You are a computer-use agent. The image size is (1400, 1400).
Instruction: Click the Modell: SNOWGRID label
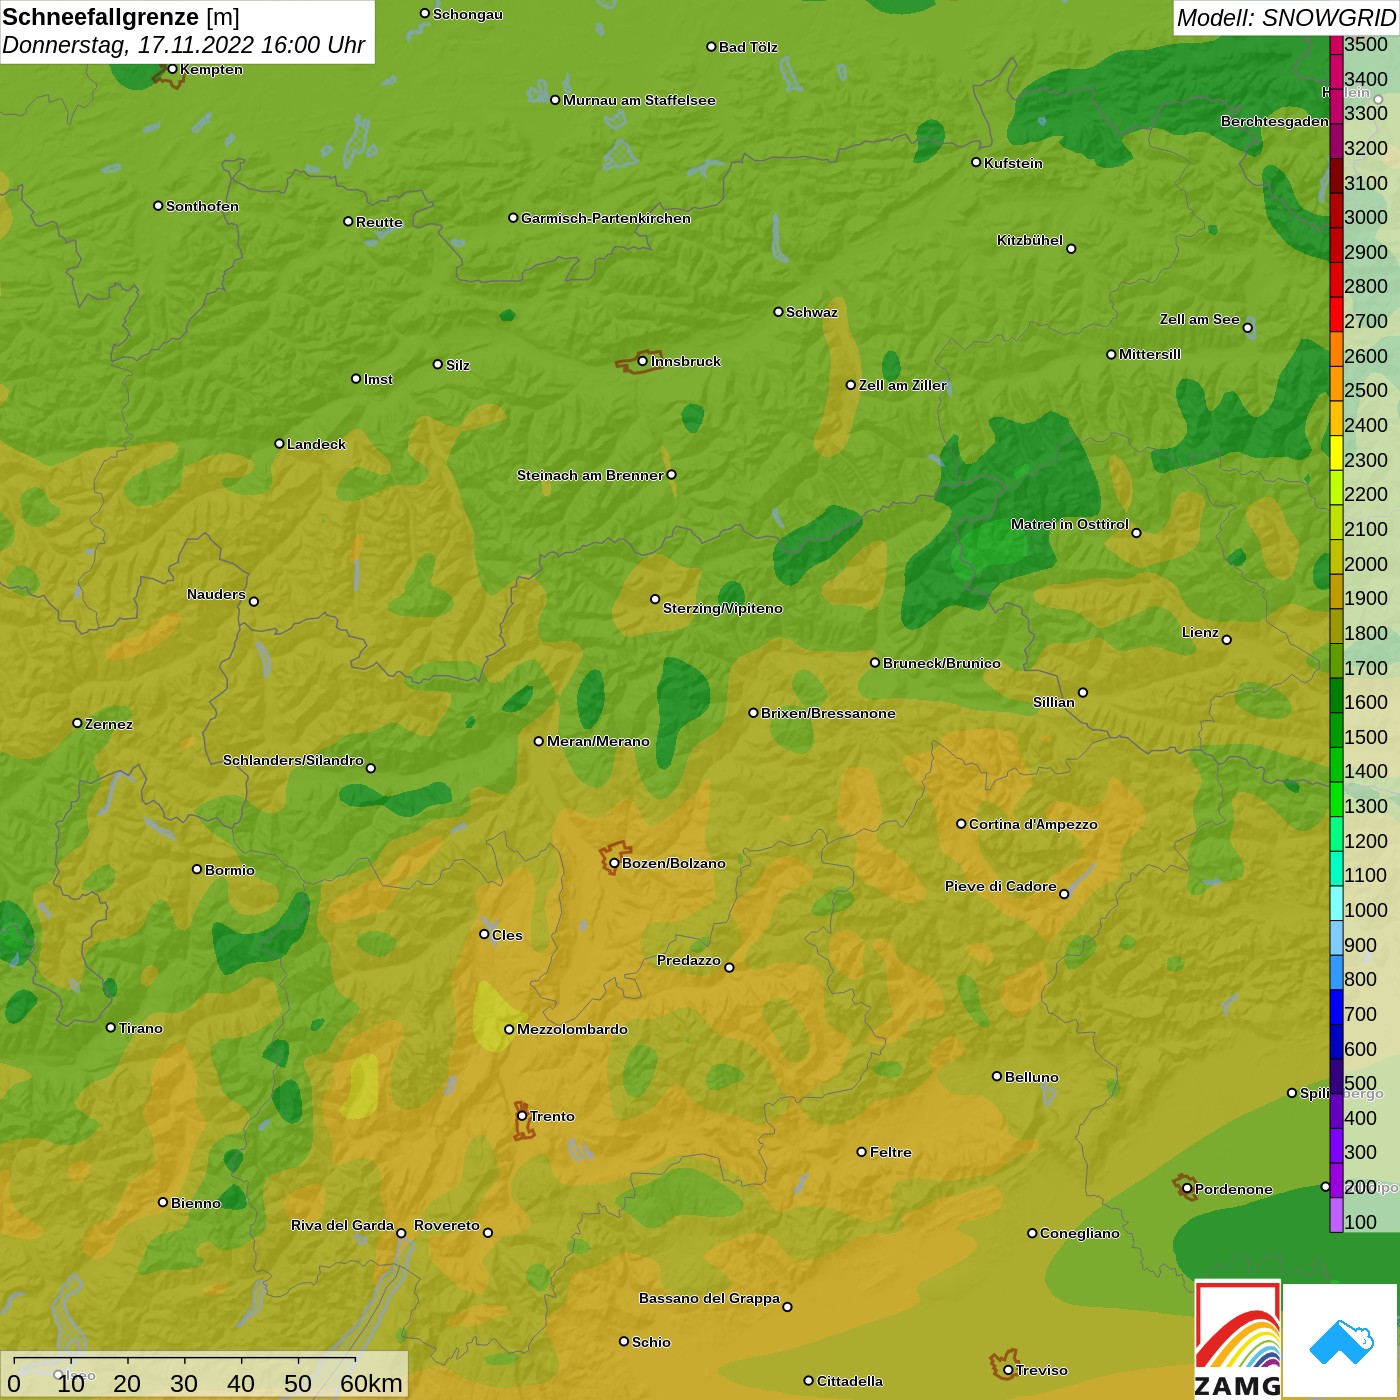click(1286, 18)
